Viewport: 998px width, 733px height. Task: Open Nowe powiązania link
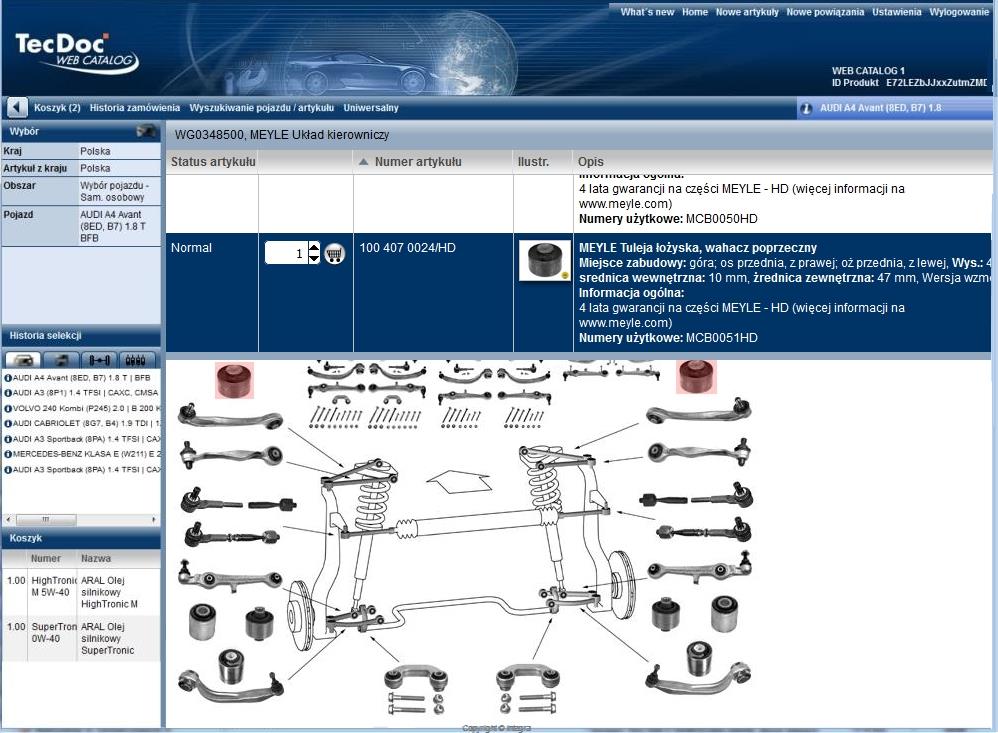click(x=826, y=12)
